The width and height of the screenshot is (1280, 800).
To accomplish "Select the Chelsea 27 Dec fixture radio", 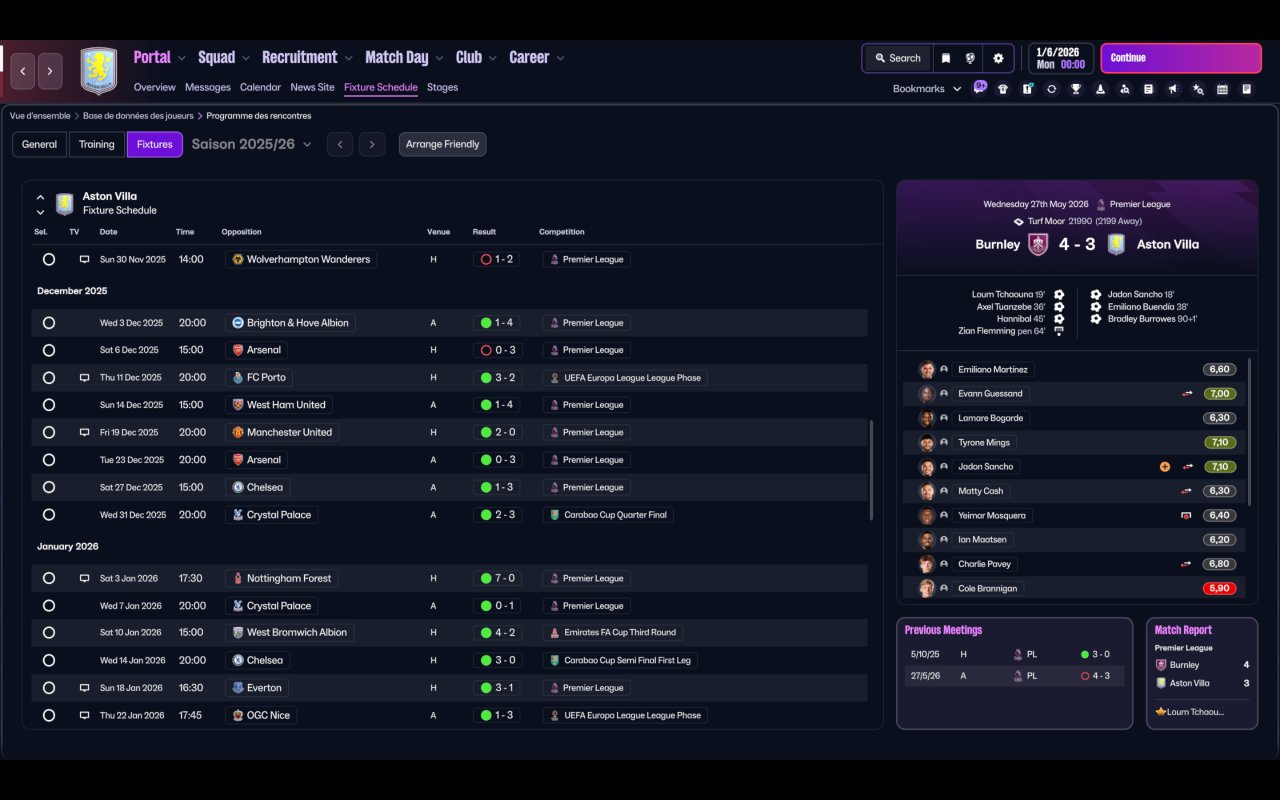I will coord(48,488).
